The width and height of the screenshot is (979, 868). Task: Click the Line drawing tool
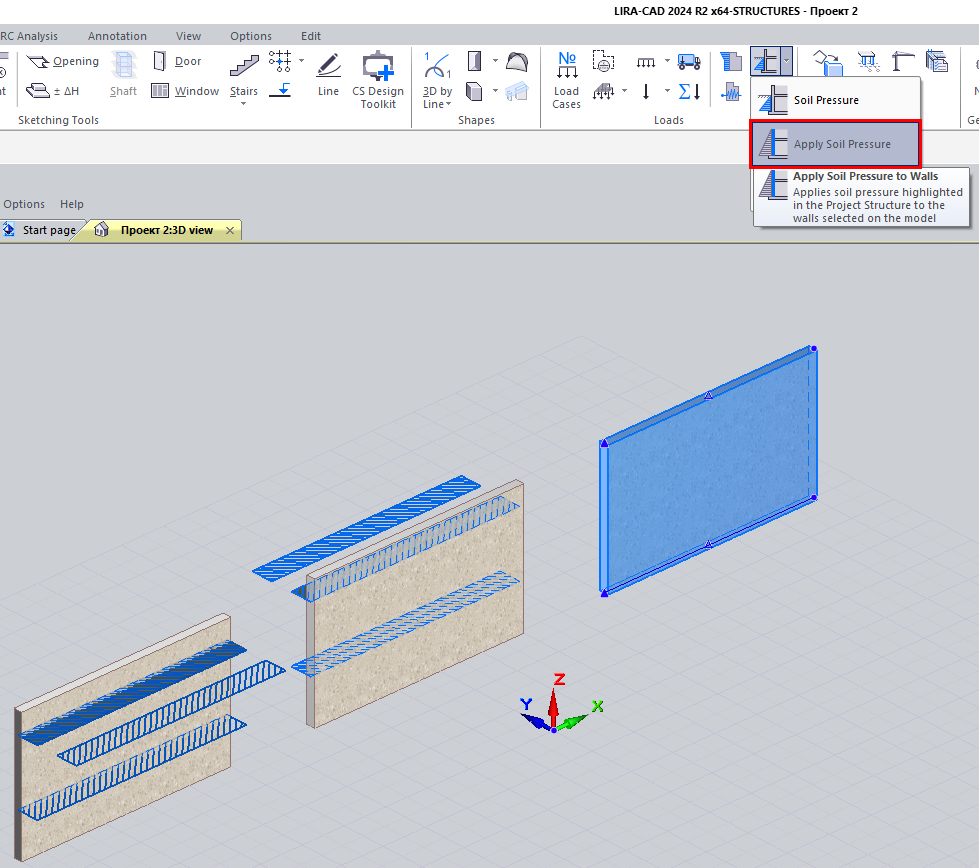click(x=328, y=75)
